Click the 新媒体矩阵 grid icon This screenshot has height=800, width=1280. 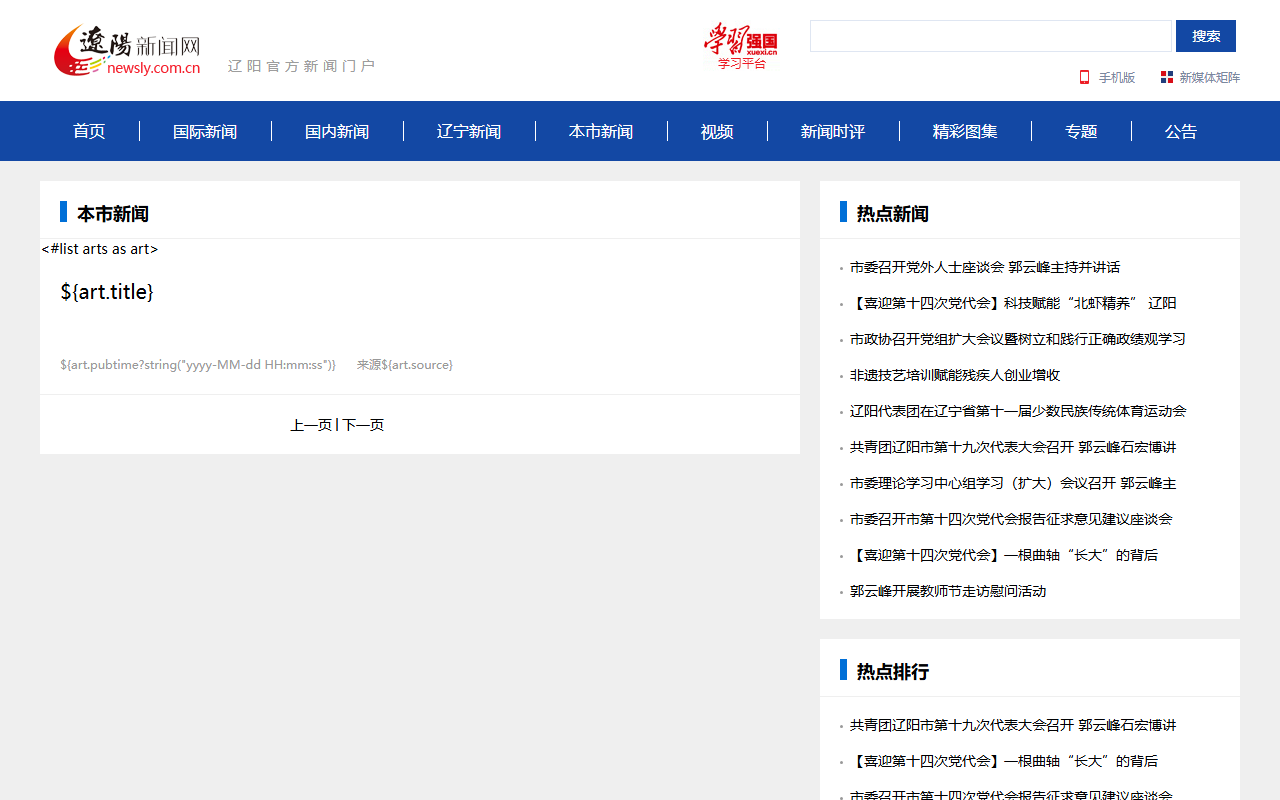pos(1166,77)
